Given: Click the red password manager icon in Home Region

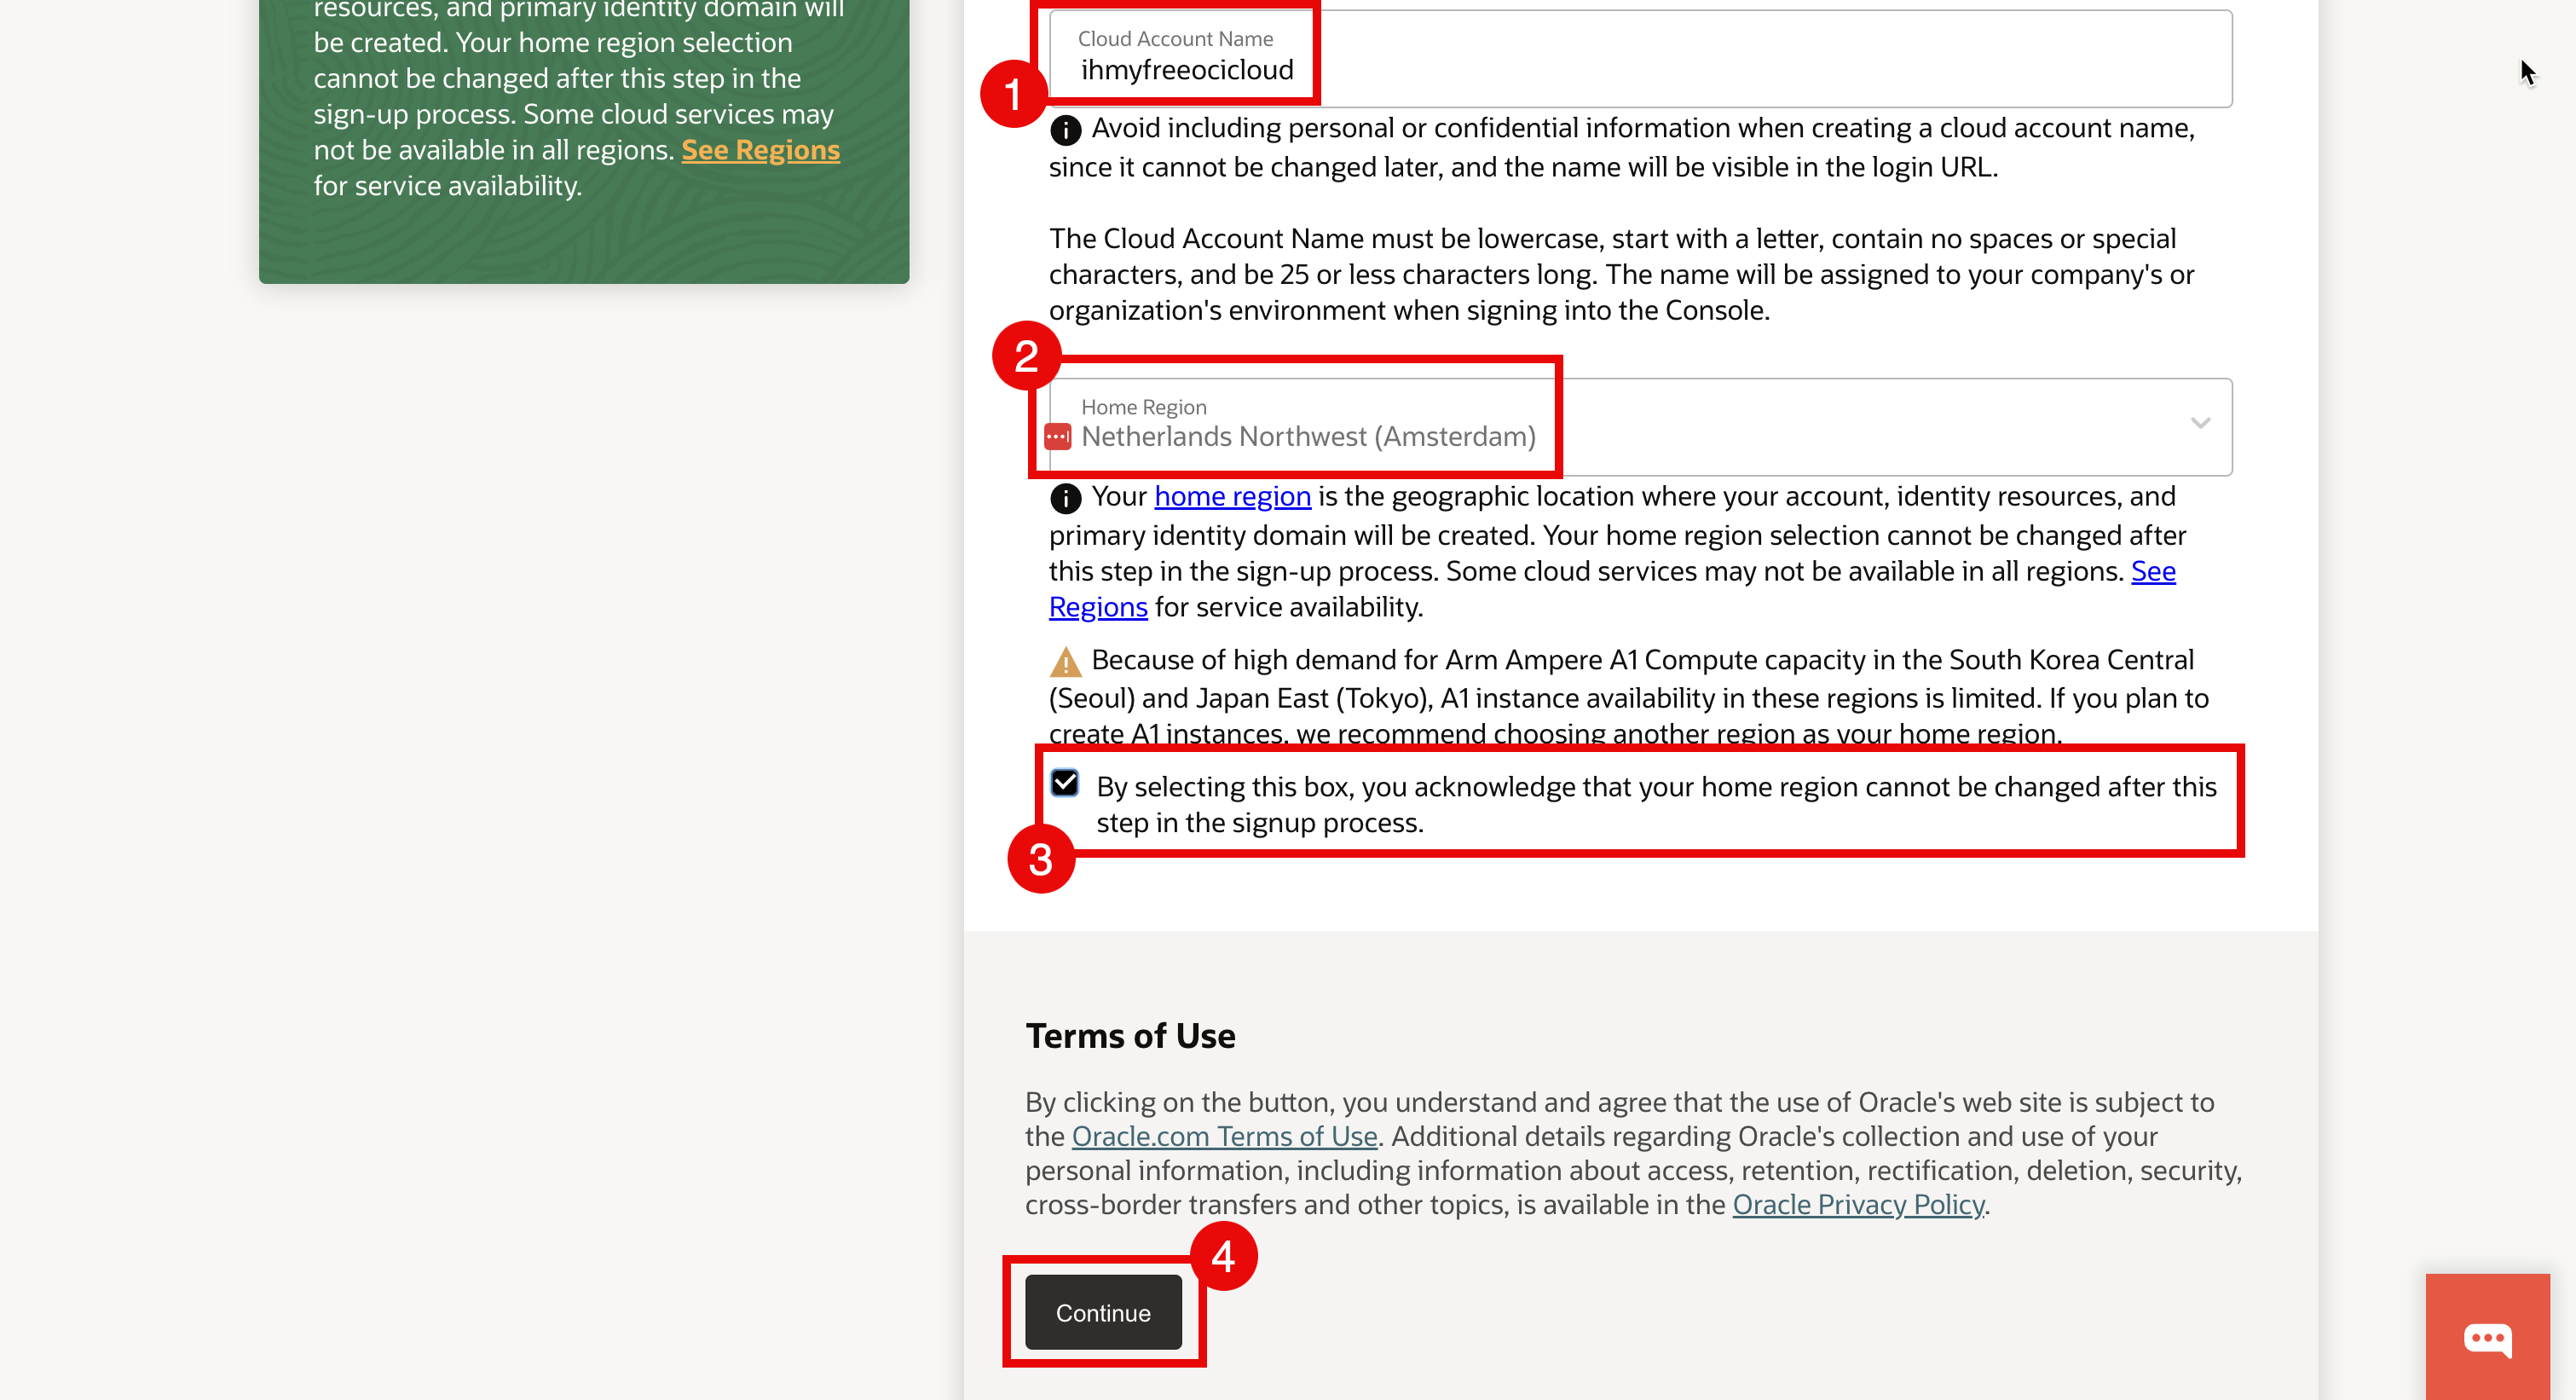Looking at the screenshot, I should [x=1057, y=437].
